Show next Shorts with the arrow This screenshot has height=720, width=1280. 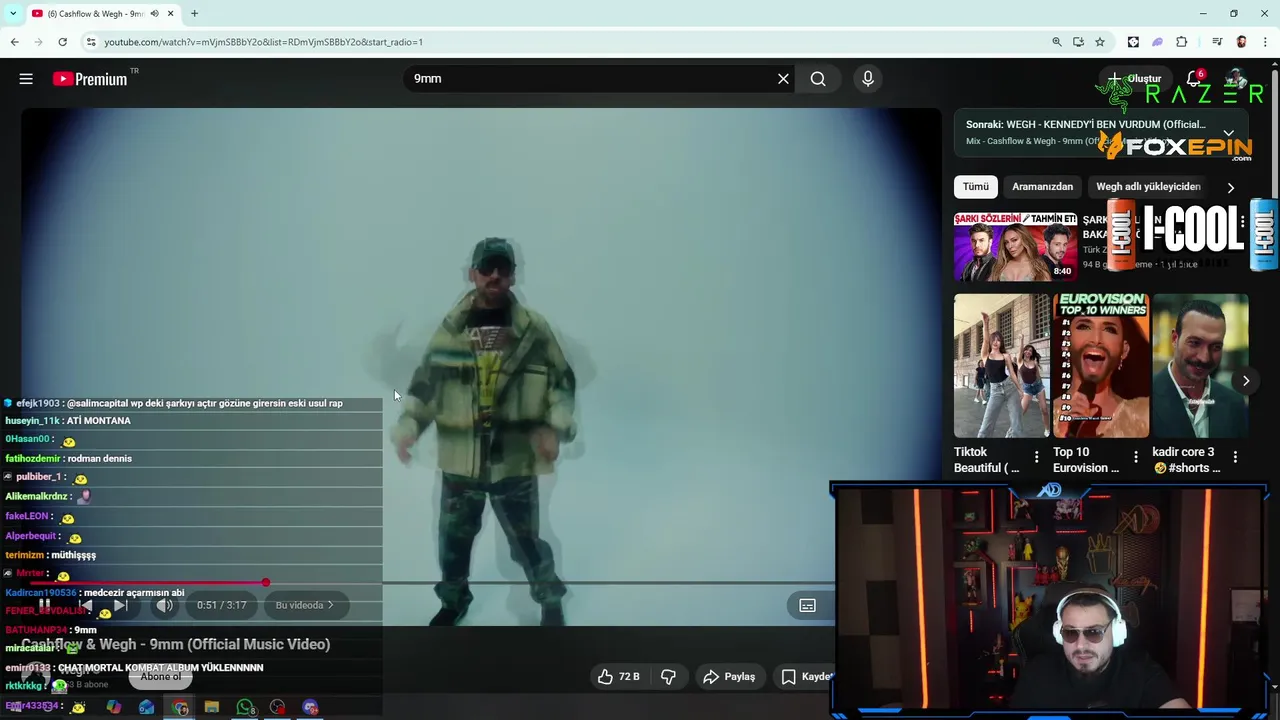[x=1245, y=381]
